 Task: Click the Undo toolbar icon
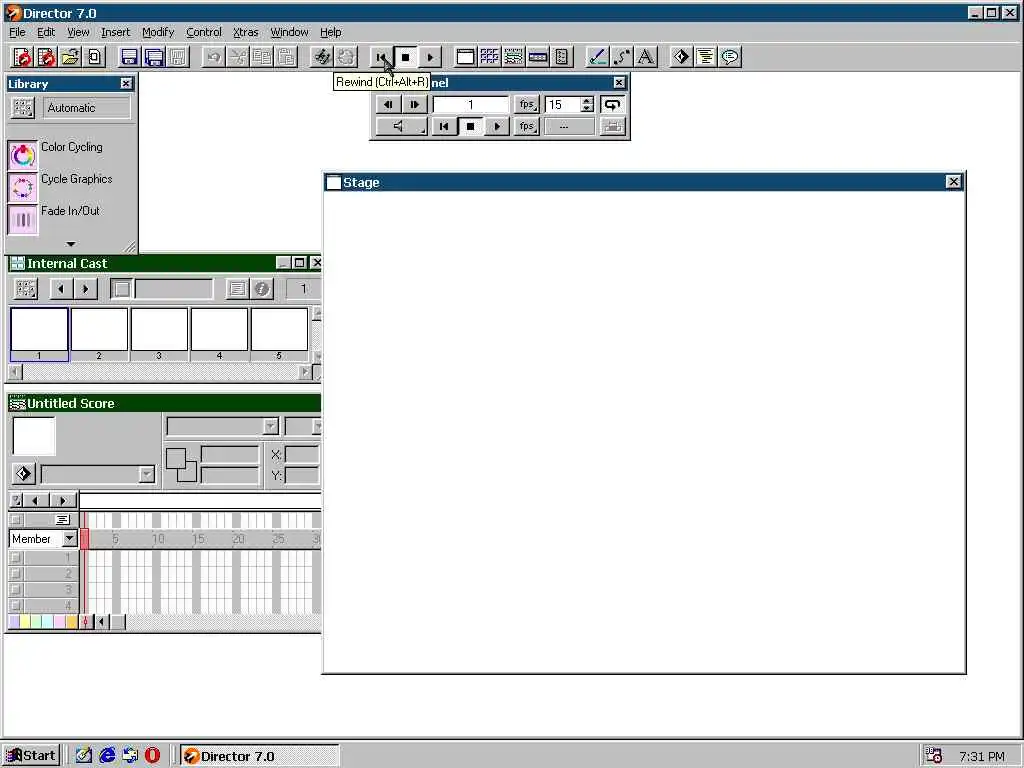click(x=214, y=57)
